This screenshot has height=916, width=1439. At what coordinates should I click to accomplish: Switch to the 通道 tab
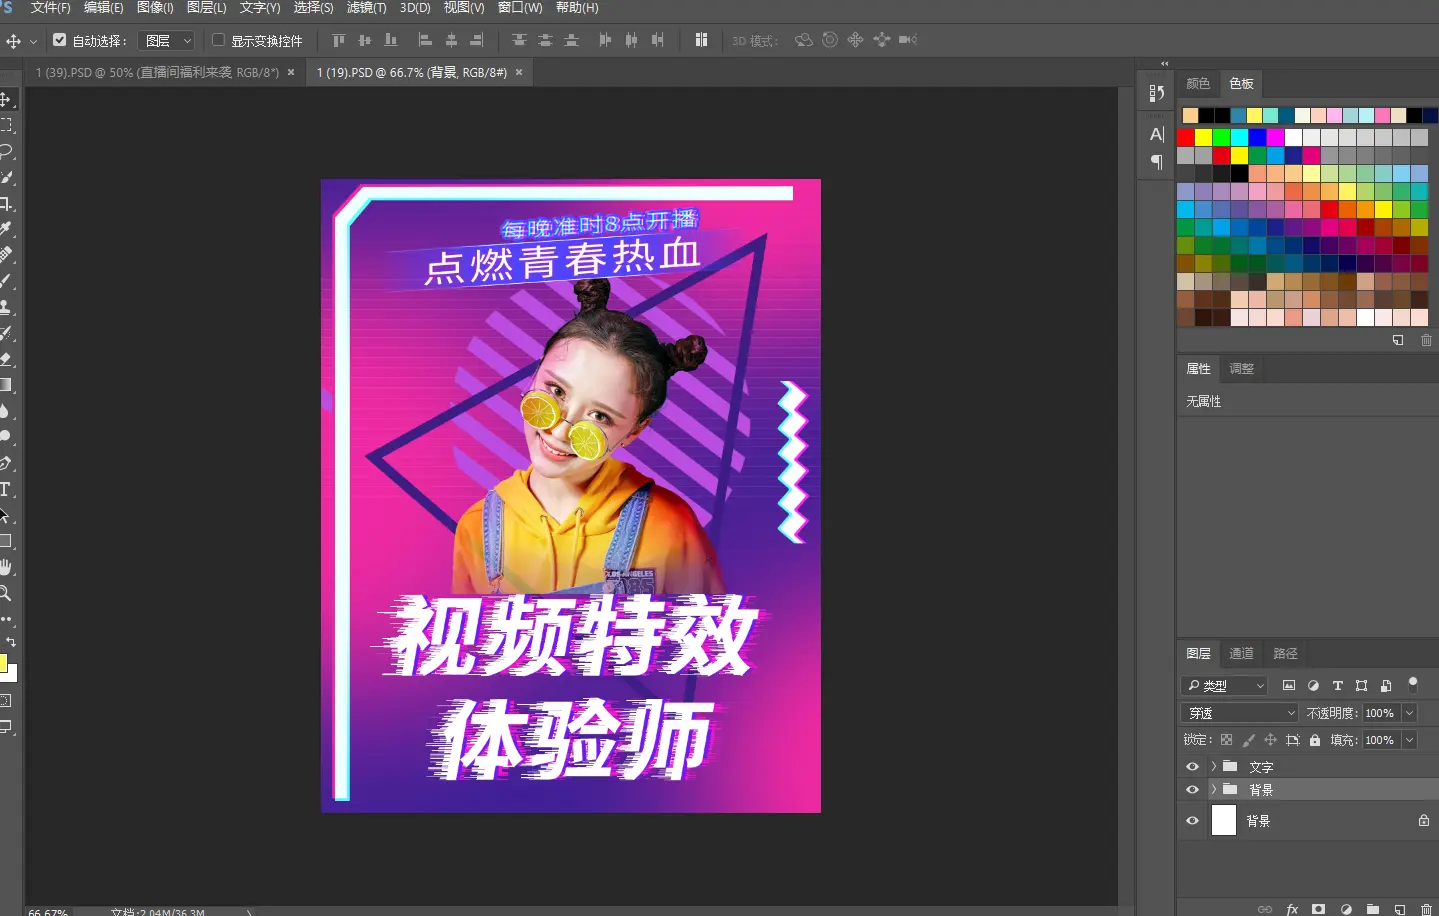1241,653
